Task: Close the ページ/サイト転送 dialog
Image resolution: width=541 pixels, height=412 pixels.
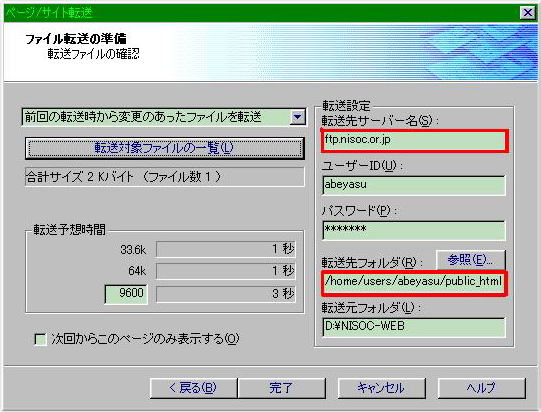Action: coord(528,13)
